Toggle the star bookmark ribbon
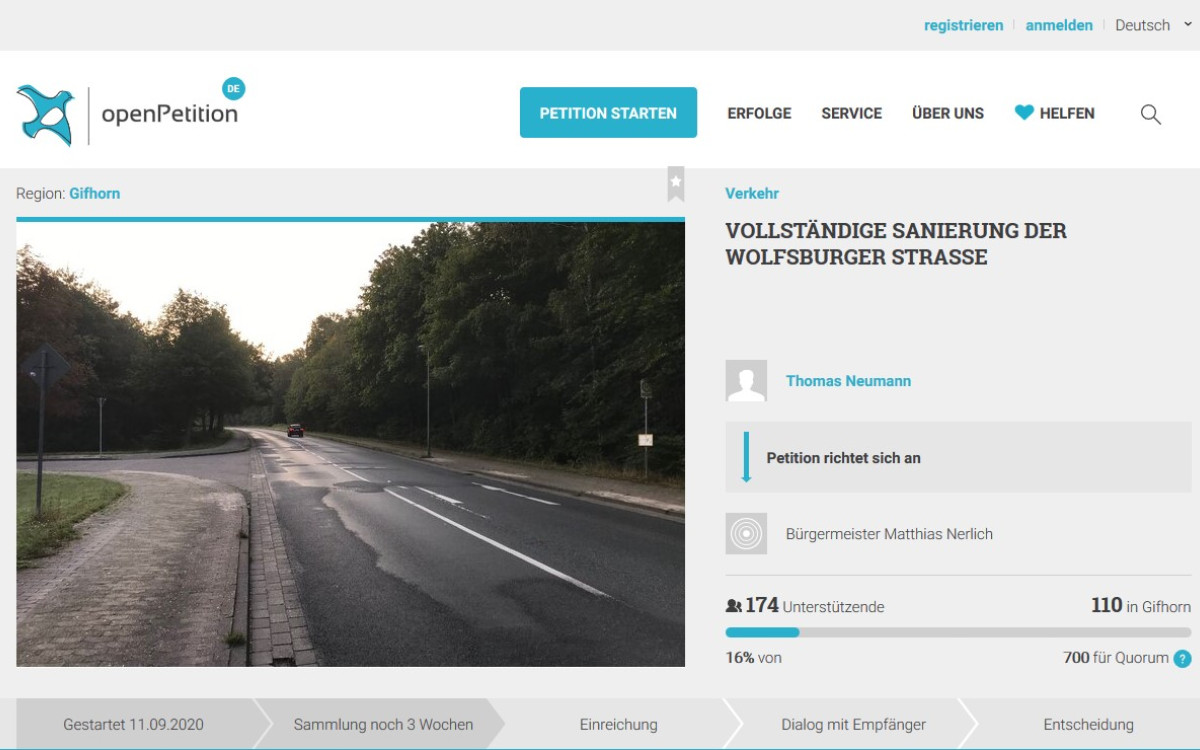This screenshot has height=750, width=1200. pos(676,183)
